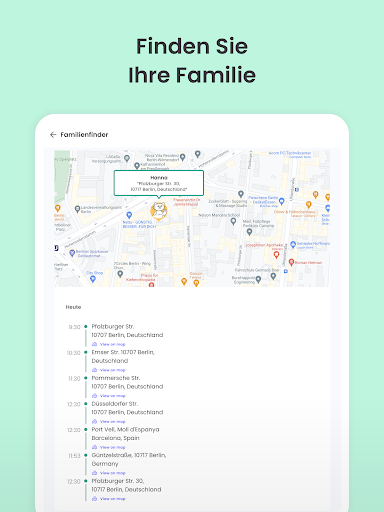
Task: Open the Güntzelstraße, 10717 Berlin entry
Action: 129,459
